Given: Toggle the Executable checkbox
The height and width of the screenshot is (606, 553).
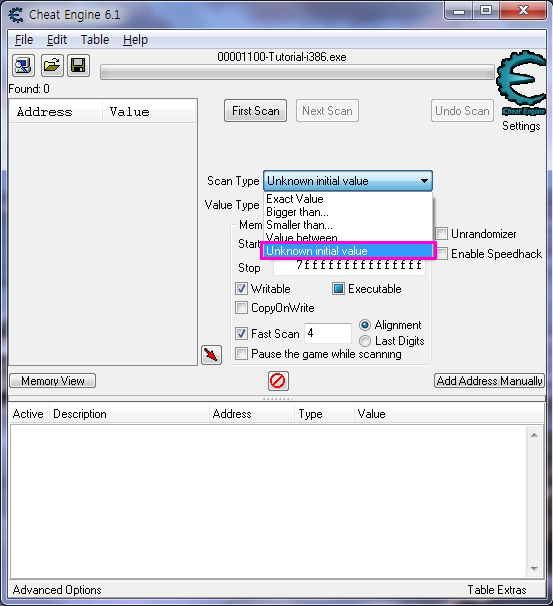Looking at the screenshot, I should [x=338, y=288].
